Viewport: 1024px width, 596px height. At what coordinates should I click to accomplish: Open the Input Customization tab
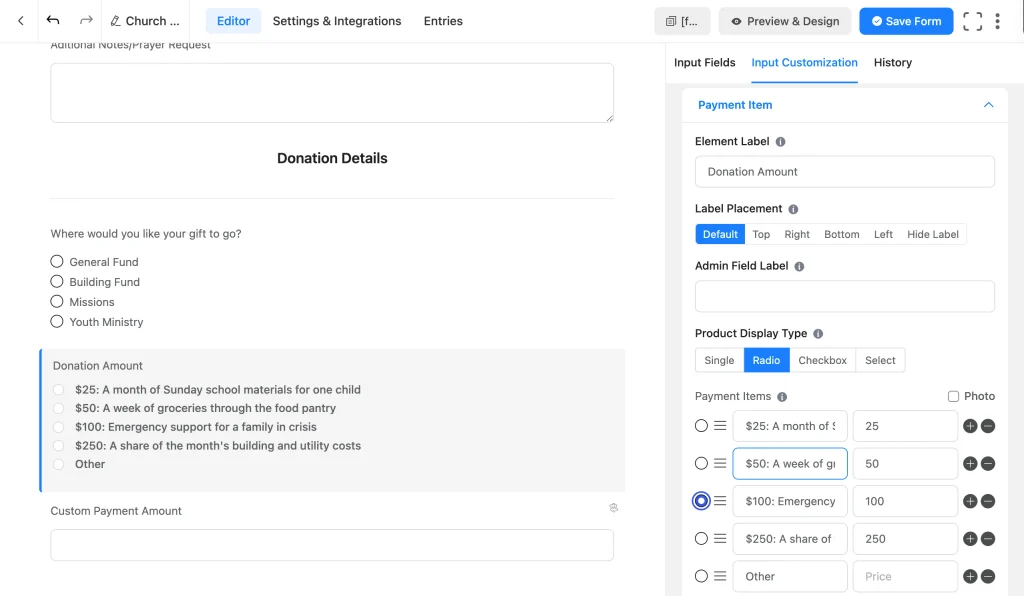[x=805, y=63]
